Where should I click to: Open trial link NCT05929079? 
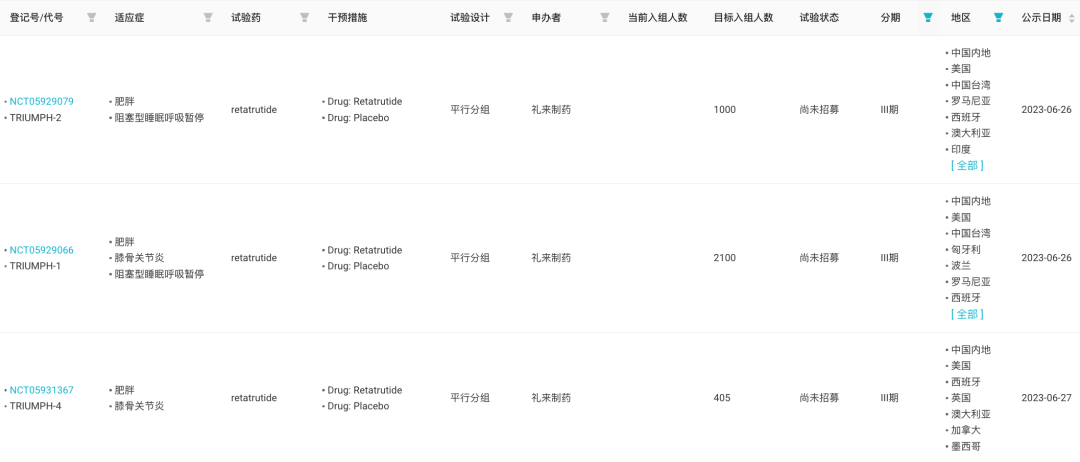click(41, 101)
